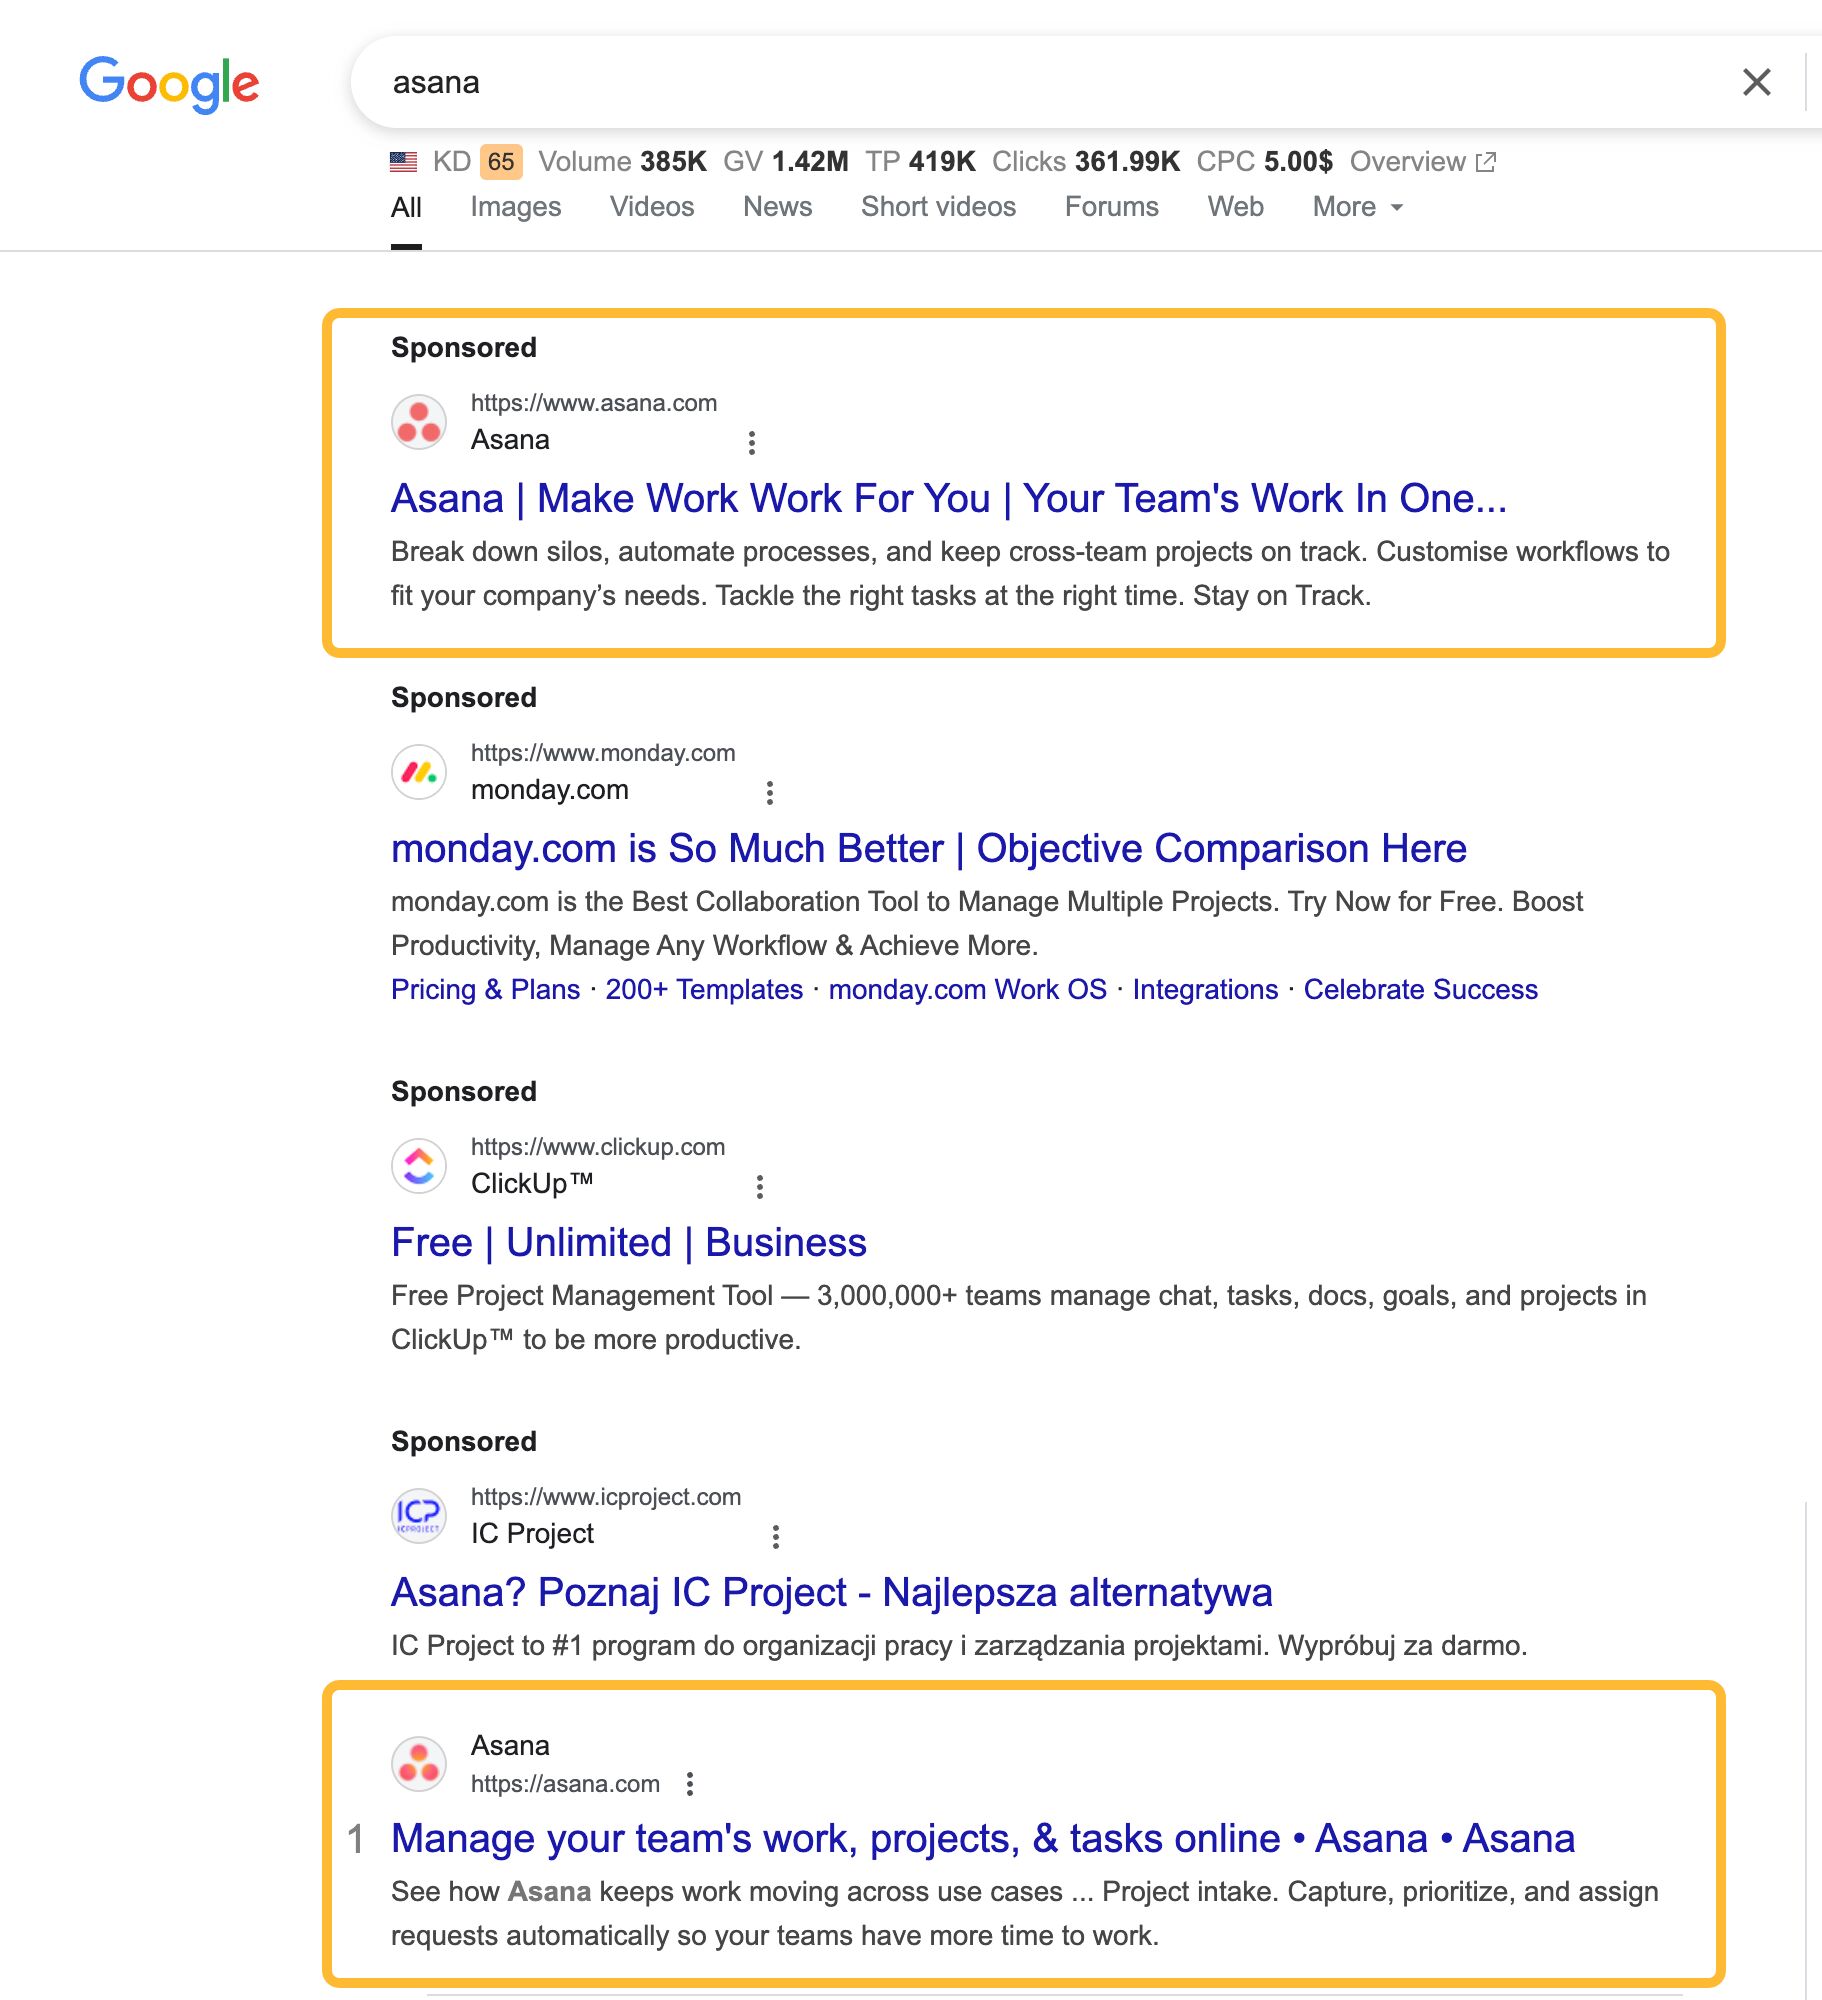Open the Short videos tab

pyautogui.click(x=938, y=207)
